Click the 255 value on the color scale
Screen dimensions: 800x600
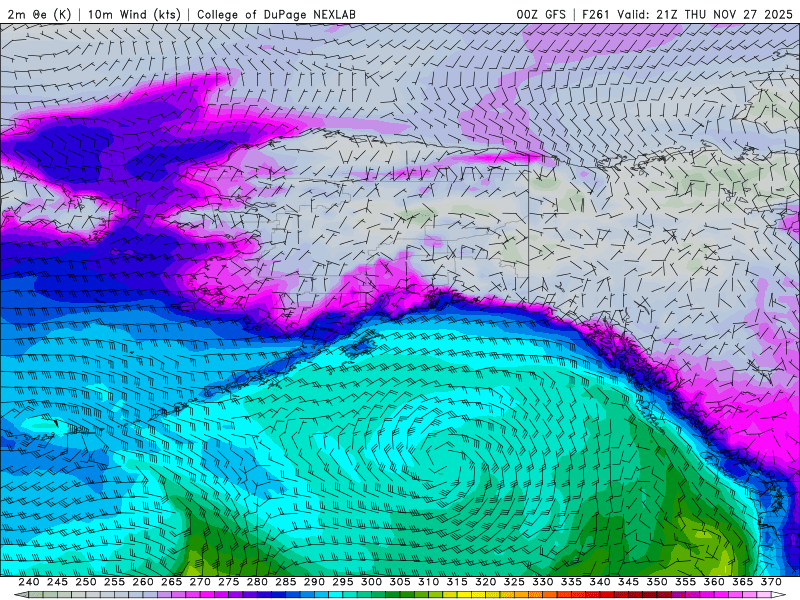[x=114, y=582]
